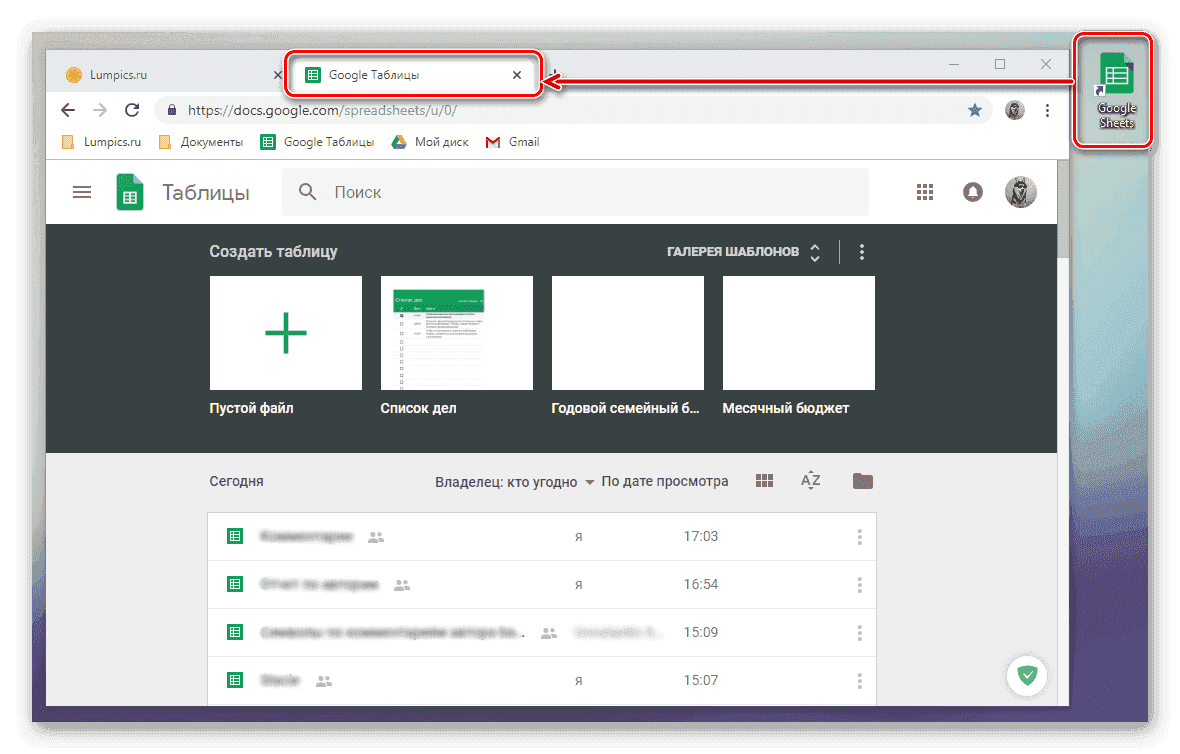
Task: Open the Google Apps launcher grid
Action: click(x=925, y=192)
